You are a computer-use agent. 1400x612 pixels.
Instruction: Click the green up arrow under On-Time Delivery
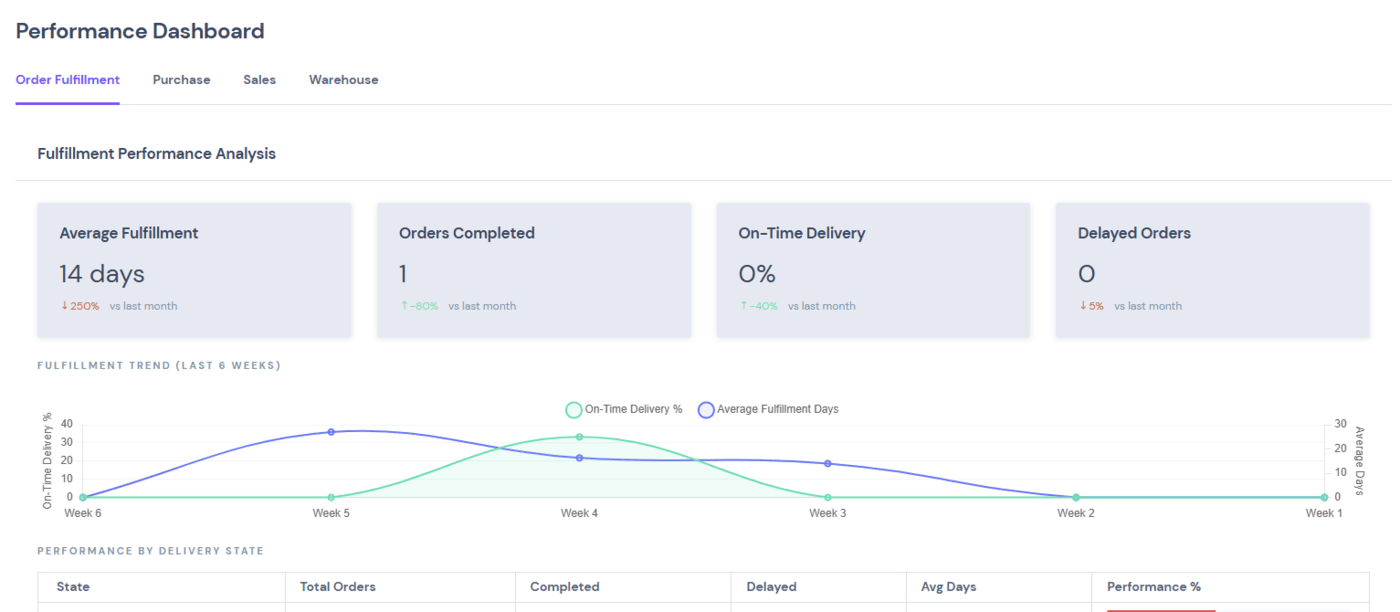click(x=743, y=306)
